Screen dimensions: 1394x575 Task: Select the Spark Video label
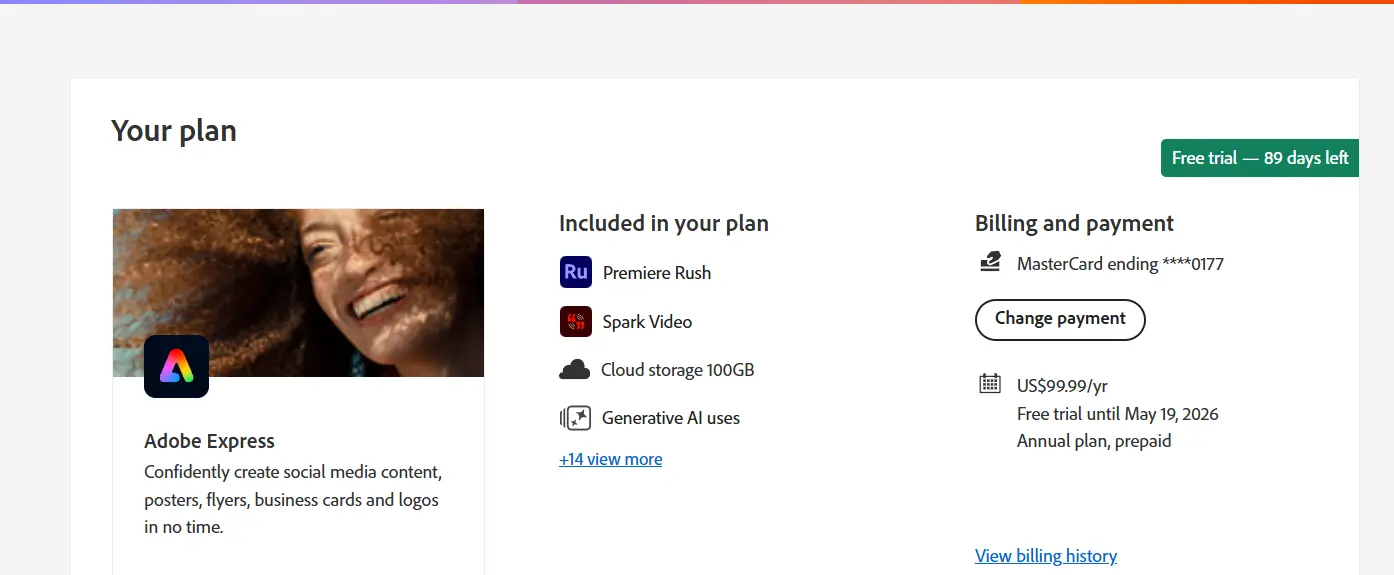pos(647,322)
